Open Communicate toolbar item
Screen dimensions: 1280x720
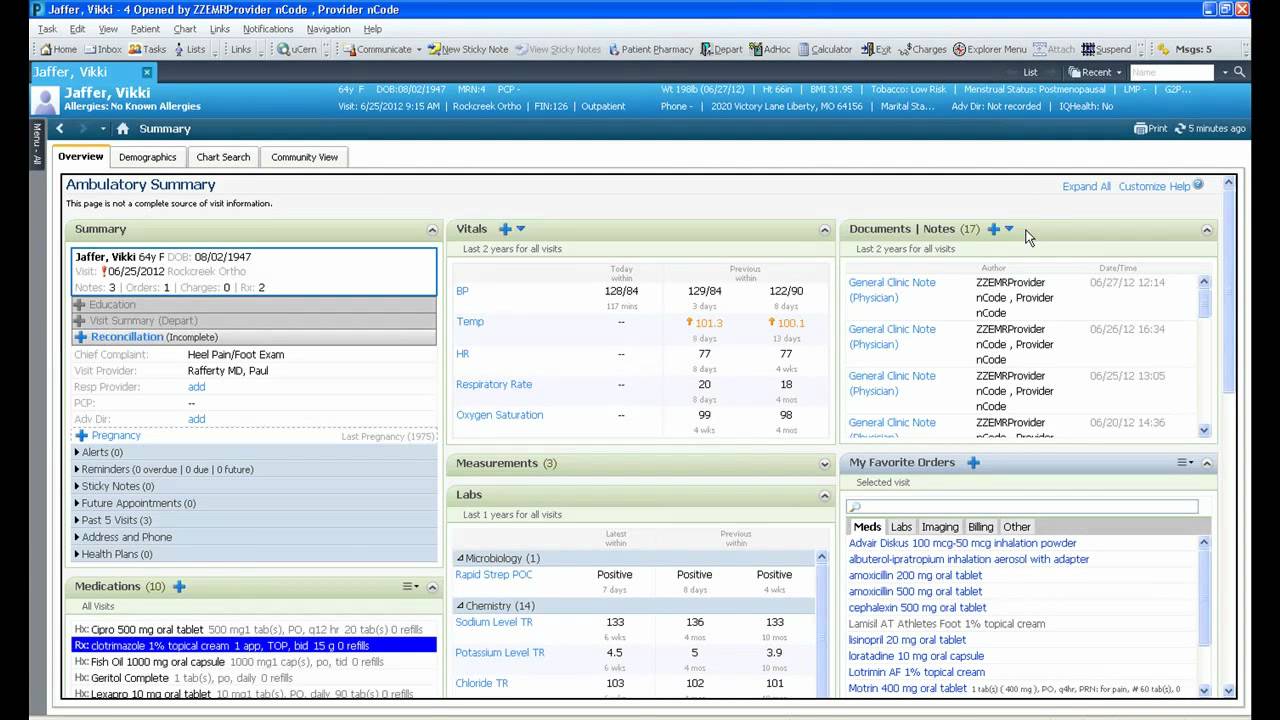pyautogui.click(x=378, y=49)
